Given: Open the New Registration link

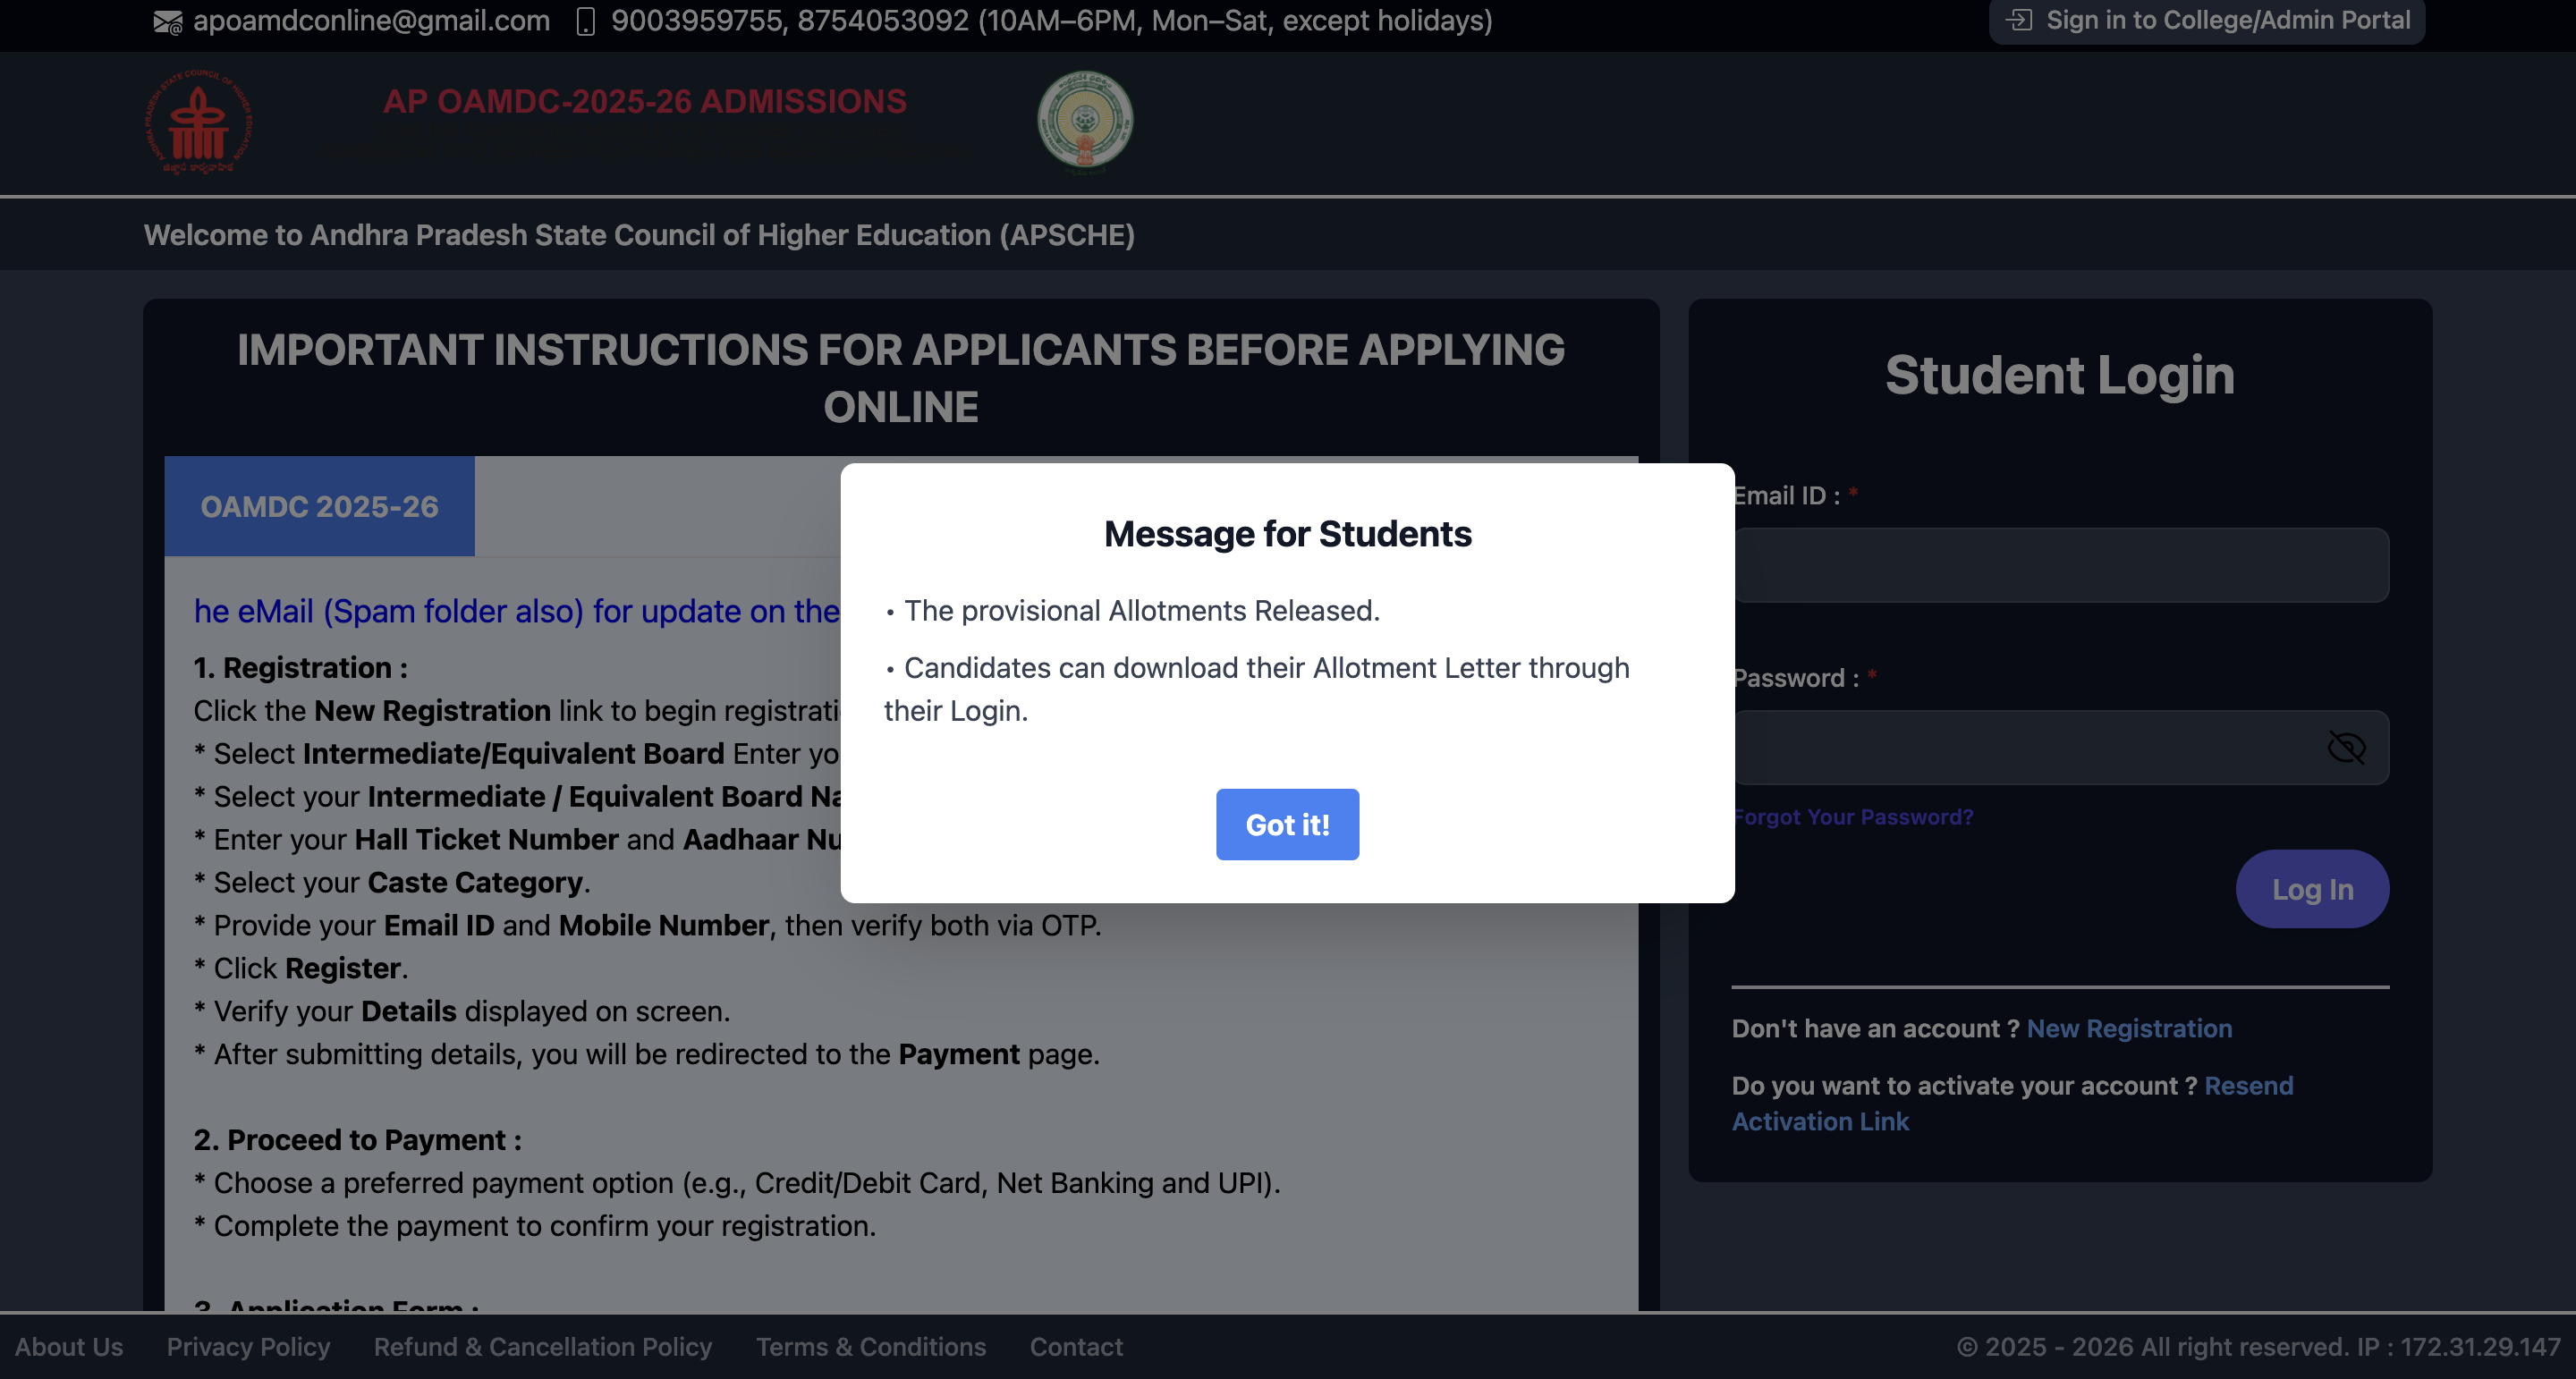Looking at the screenshot, I should (x=2129, y=1028).
